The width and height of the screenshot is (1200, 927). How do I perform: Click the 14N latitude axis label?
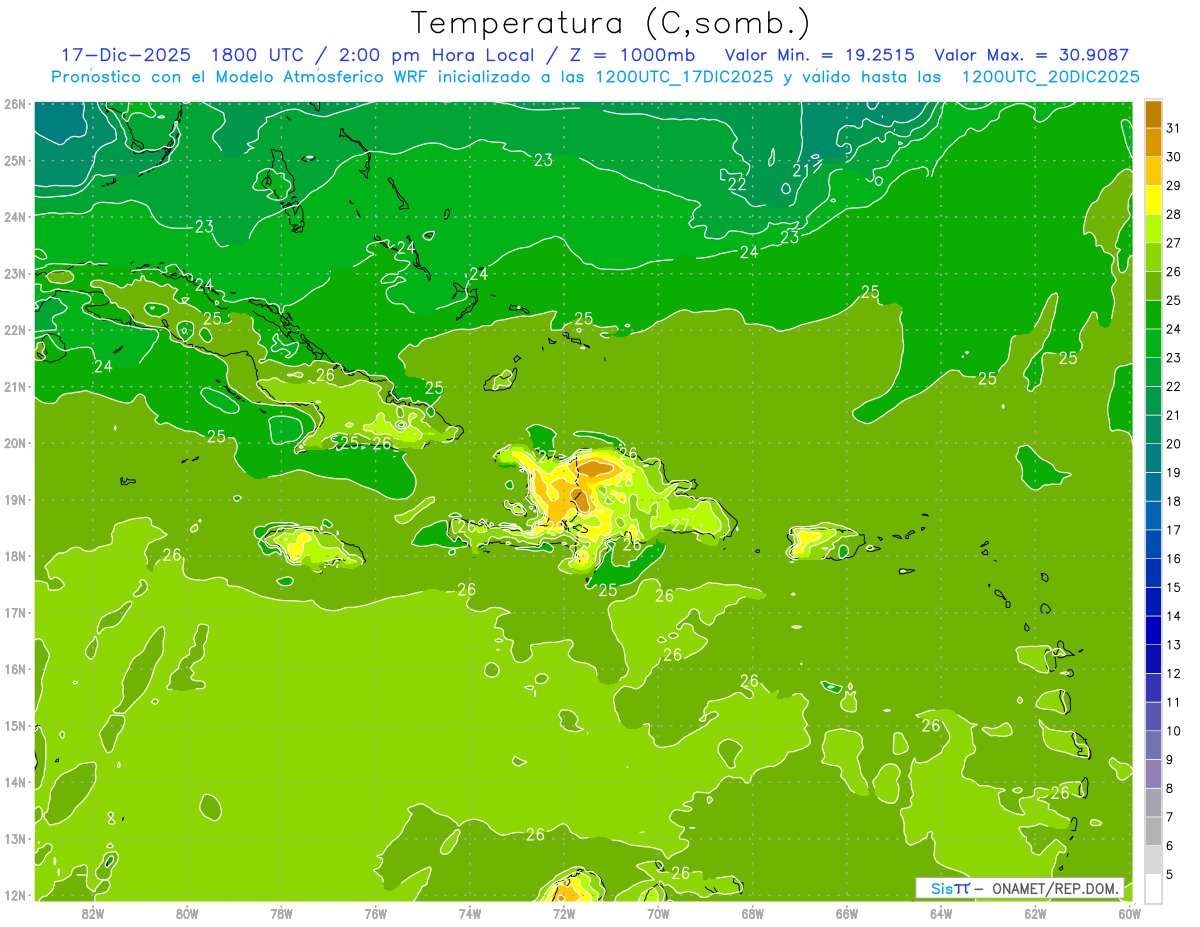(x=15, y=782)
